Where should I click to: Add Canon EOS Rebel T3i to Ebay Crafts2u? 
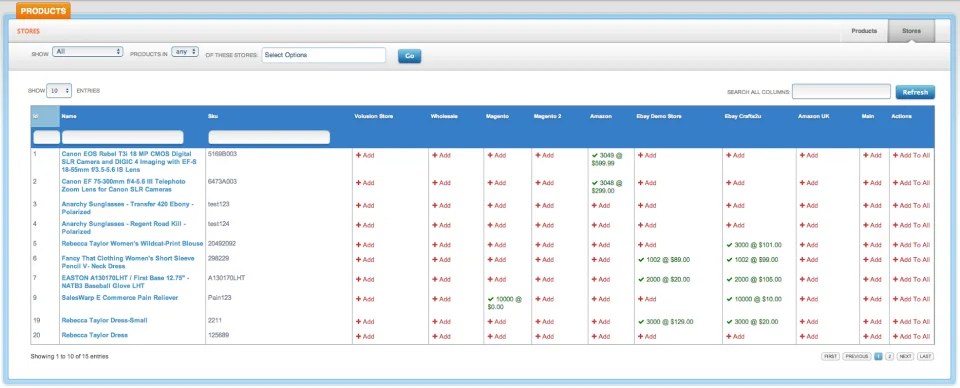coord(735,155)
